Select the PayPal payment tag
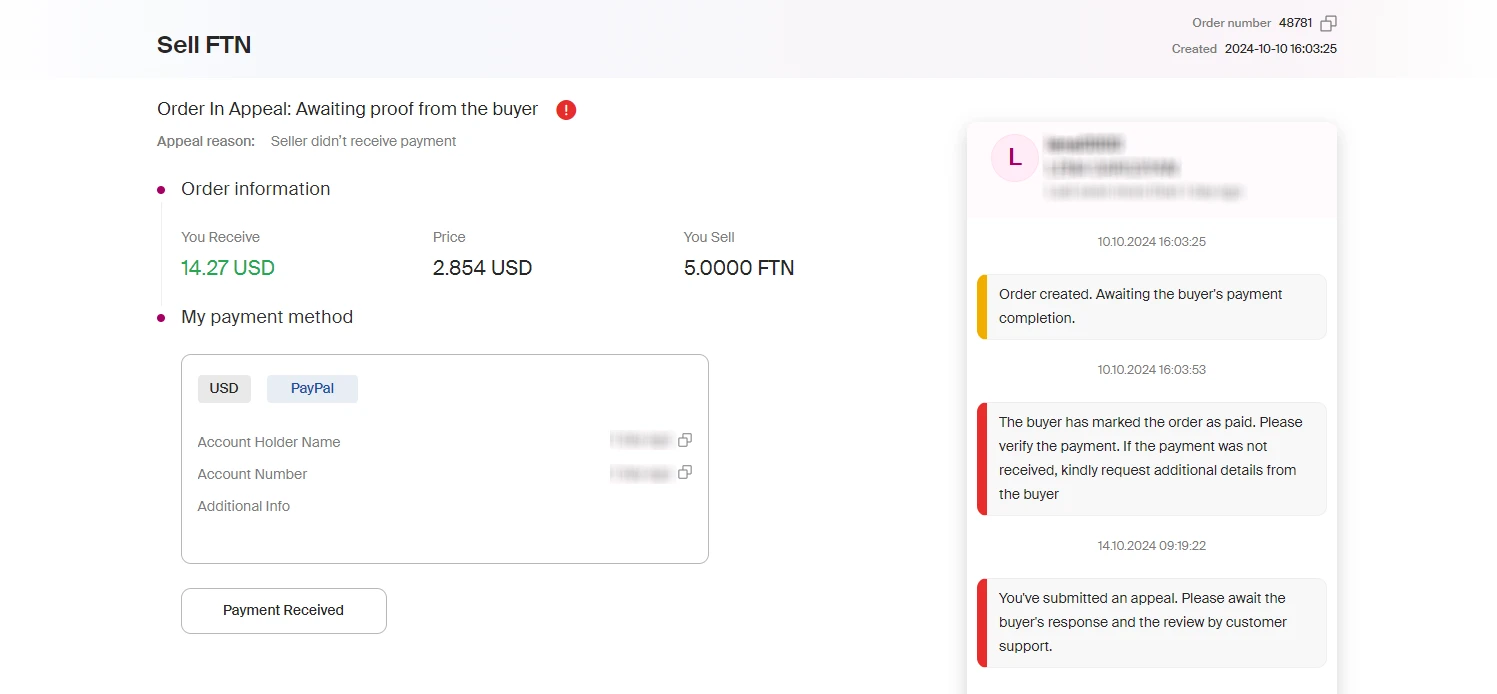 click(312, 388)
